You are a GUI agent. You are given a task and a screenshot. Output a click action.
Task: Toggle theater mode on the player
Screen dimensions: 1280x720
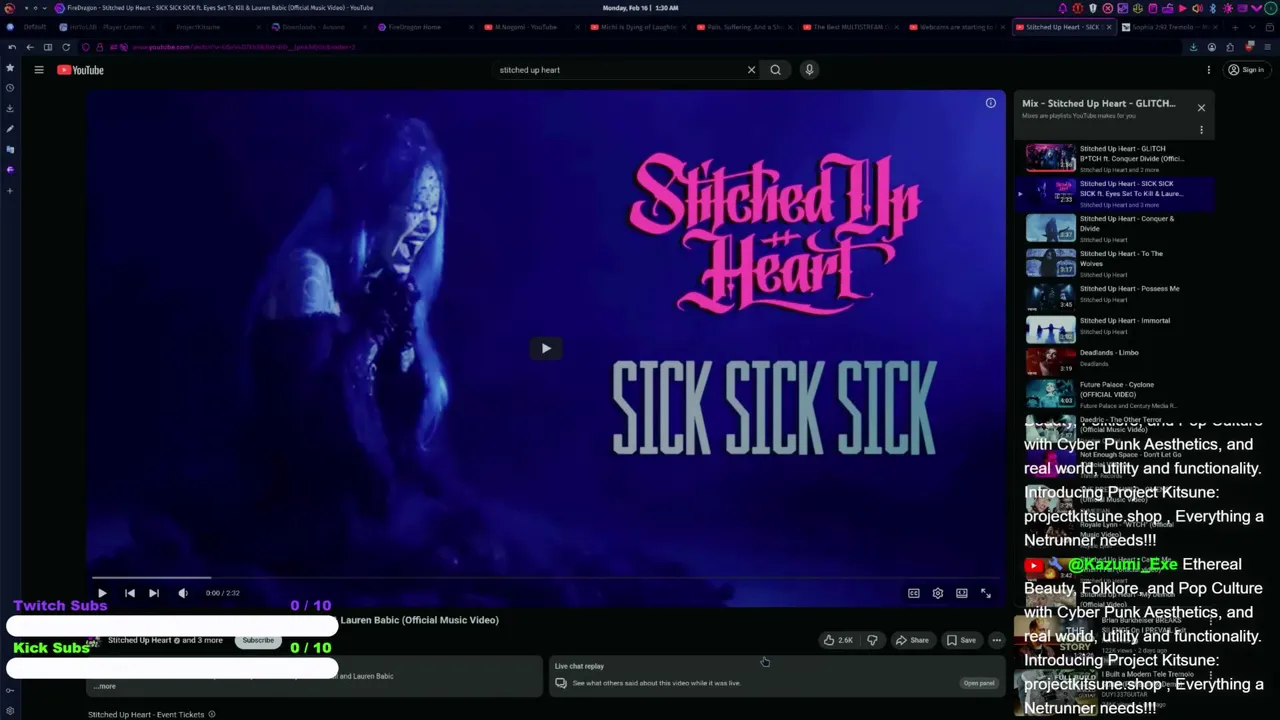tap(962, 593)
